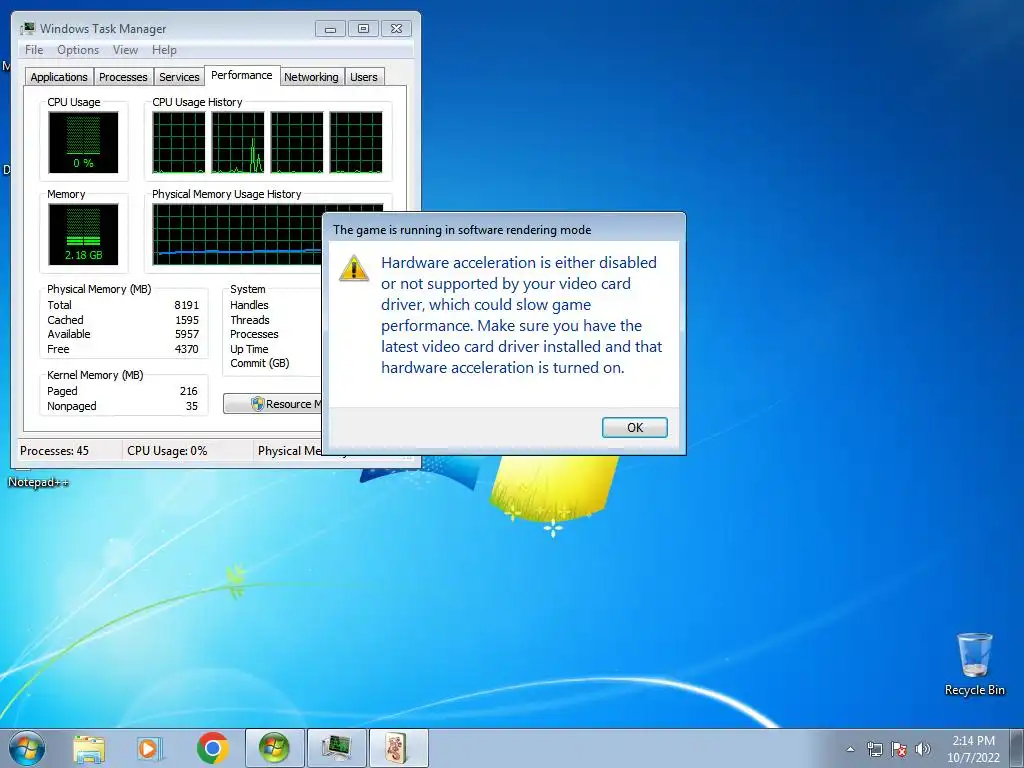Open the View menu in Task Manager
The height and width of the screenshot is (768, 1024).
point(125,50)
